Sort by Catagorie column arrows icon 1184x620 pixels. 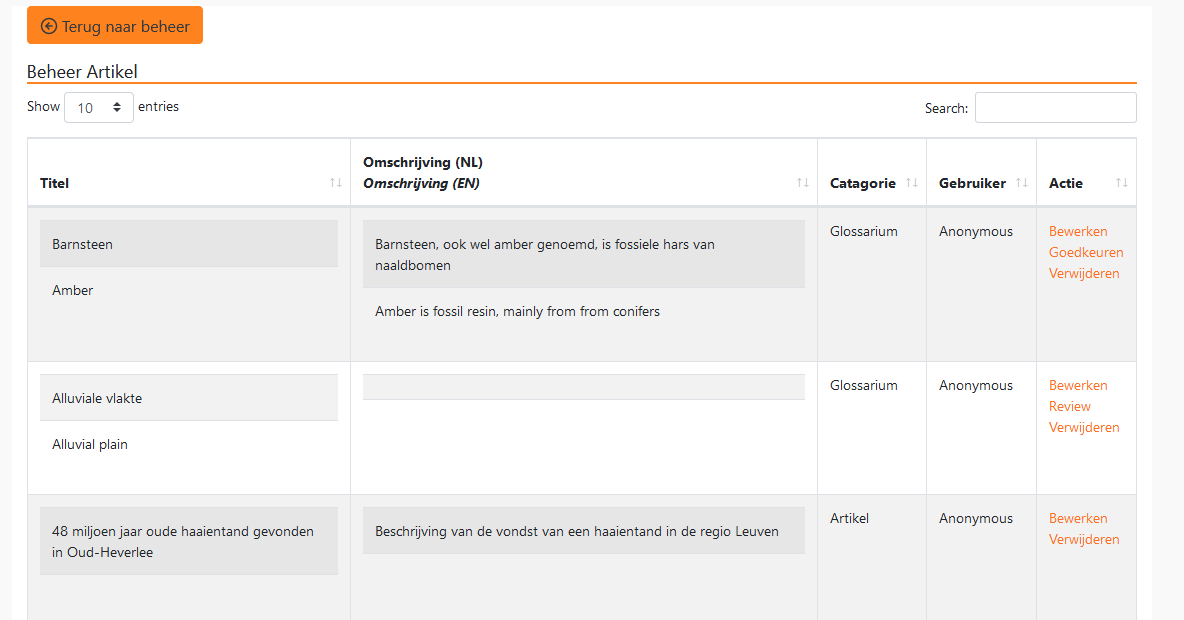tap(911, 183)
